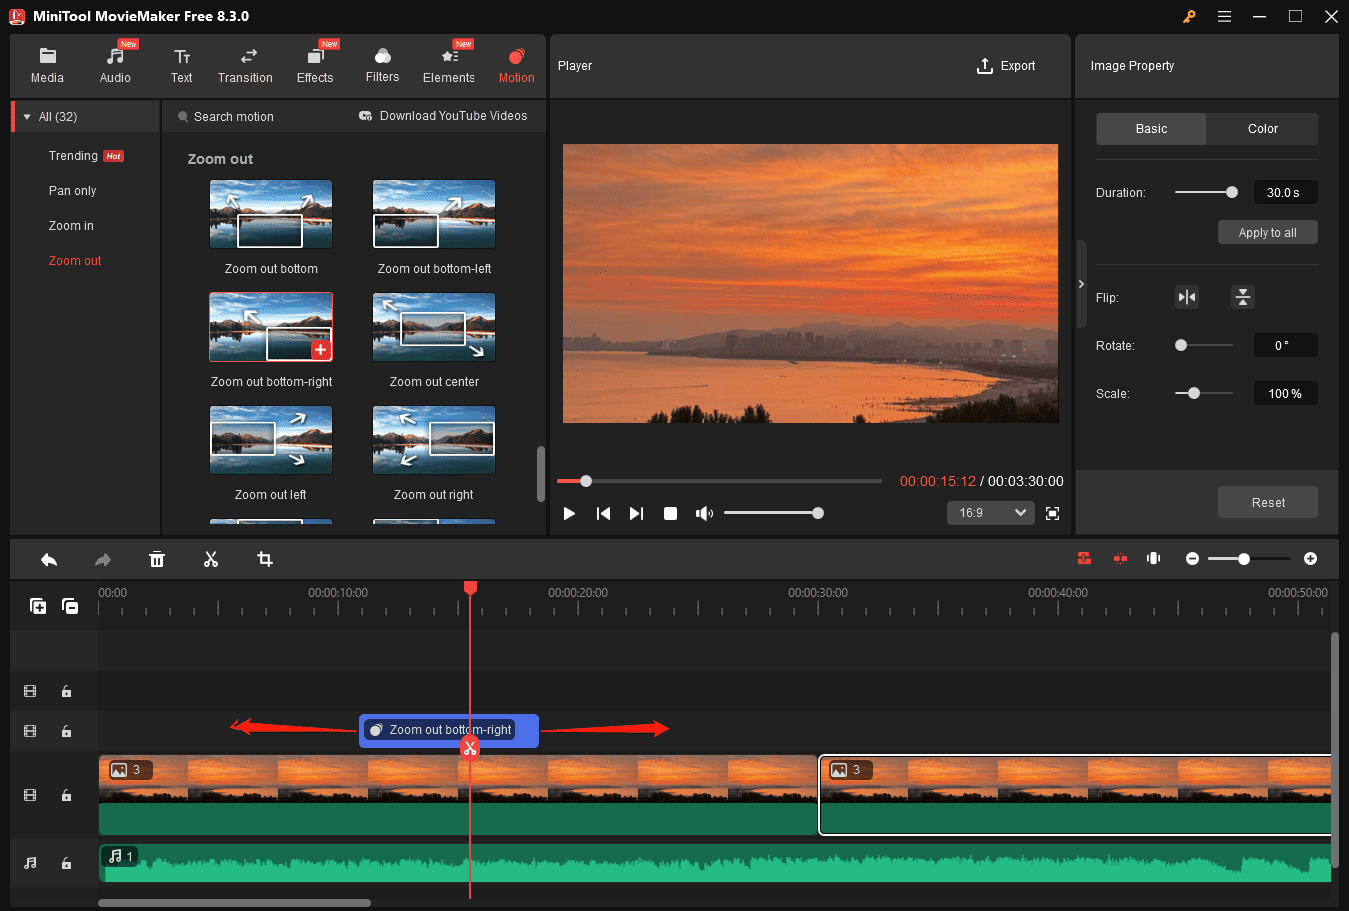Adjust the Duration slider
The width and height of the screenshot is (1349, 911).
click(x=1206, y=192)
